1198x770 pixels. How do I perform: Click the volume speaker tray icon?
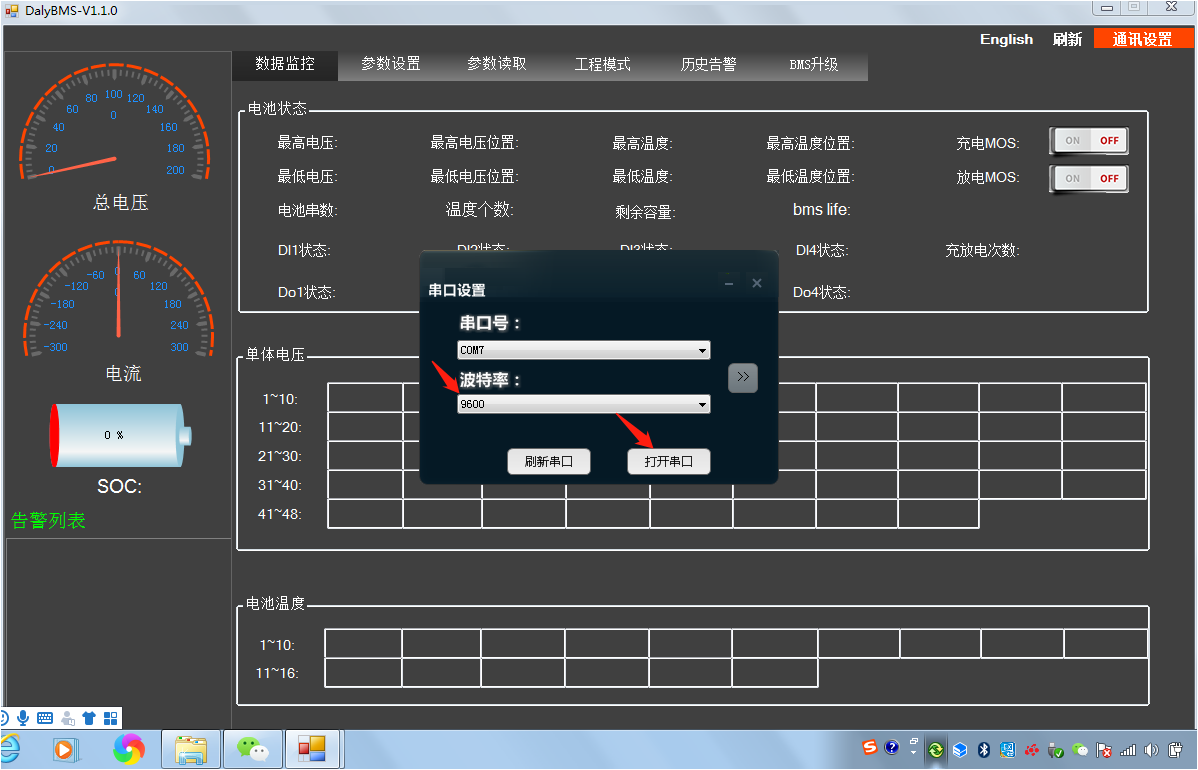click(x=1151, y=750)
